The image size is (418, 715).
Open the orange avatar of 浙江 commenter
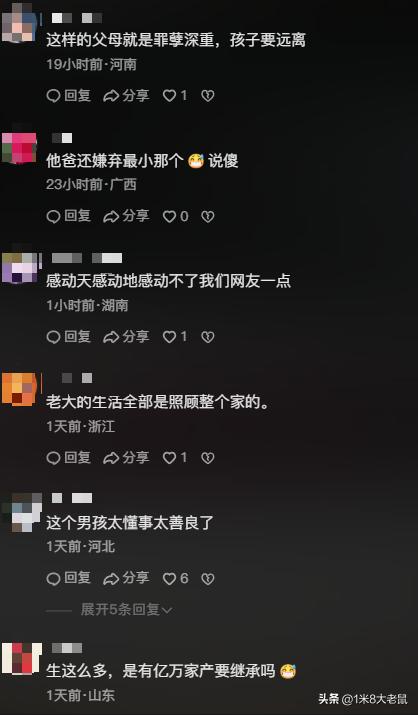tap(20, 389)
